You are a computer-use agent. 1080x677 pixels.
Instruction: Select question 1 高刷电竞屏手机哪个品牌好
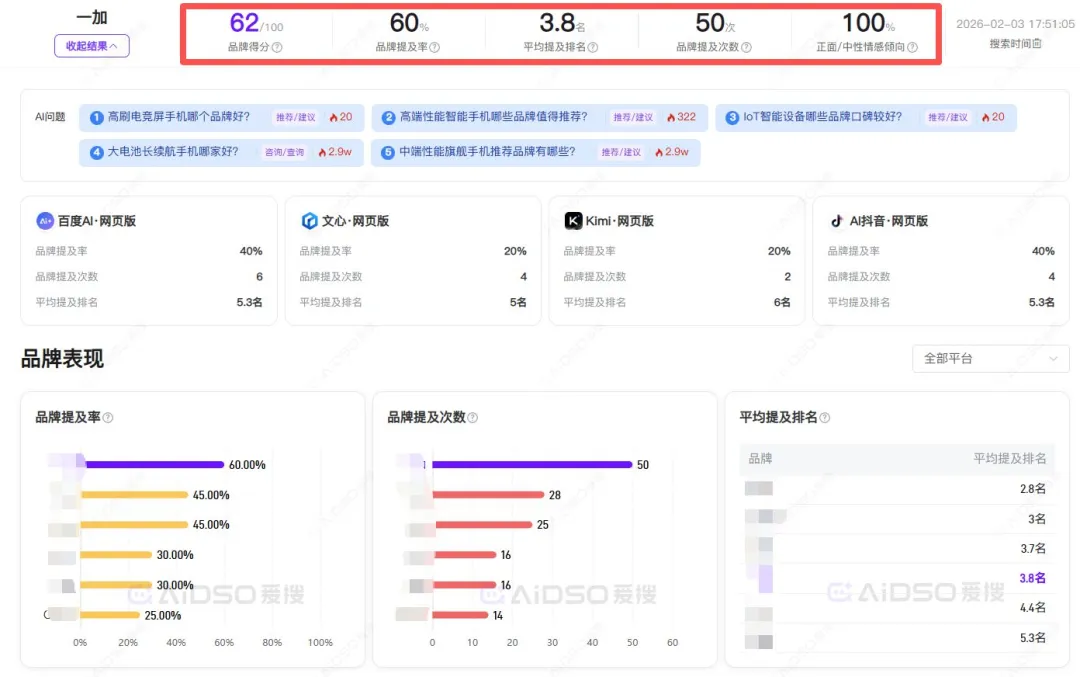point(178,117)
